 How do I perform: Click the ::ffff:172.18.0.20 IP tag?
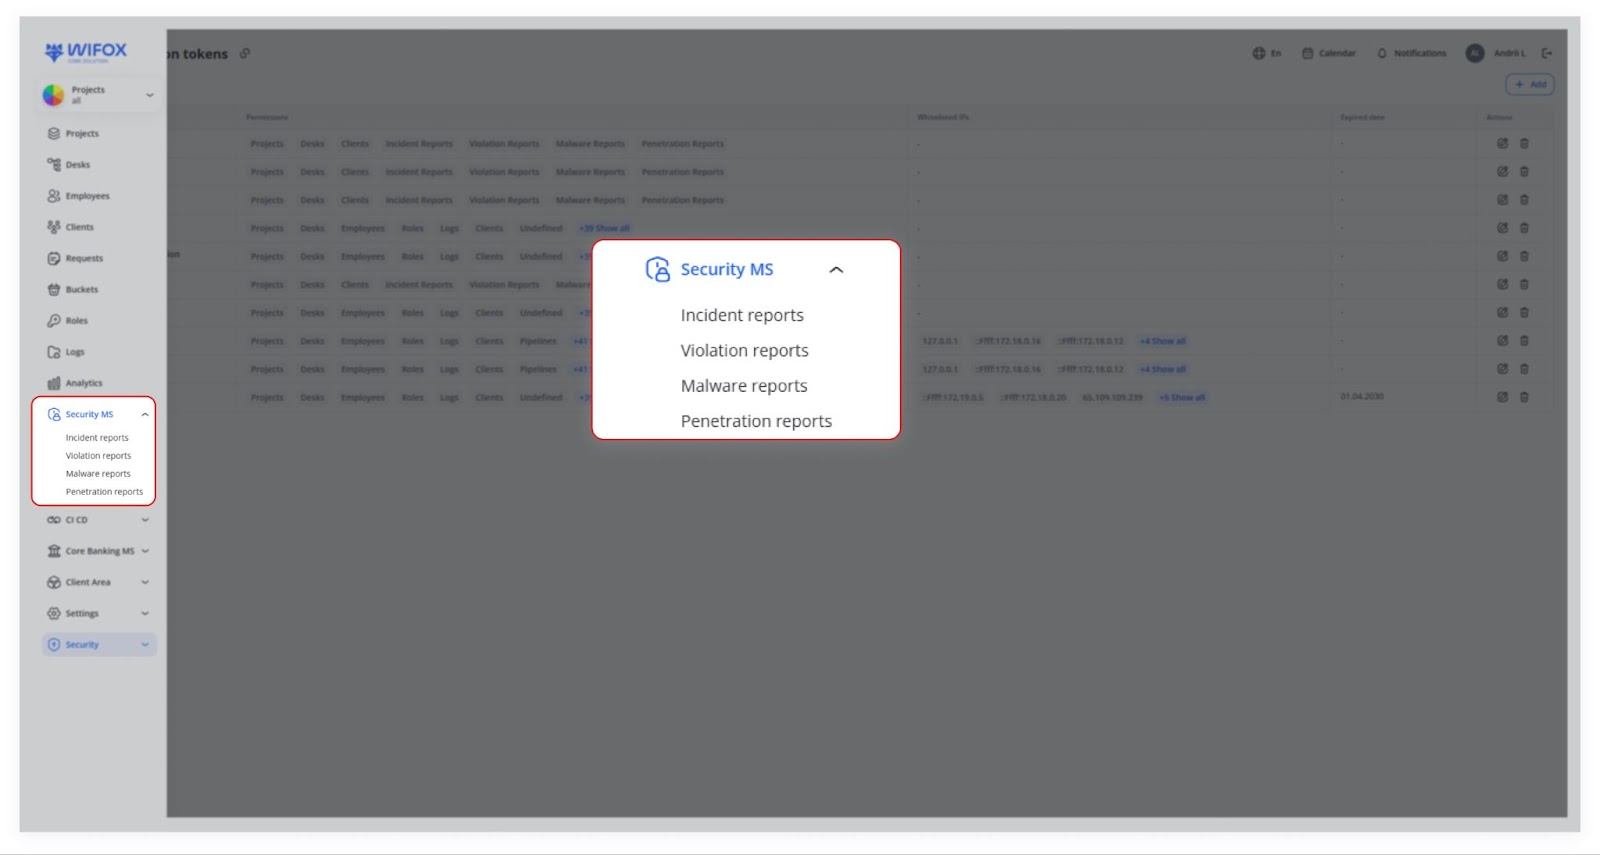[1033, 397]
